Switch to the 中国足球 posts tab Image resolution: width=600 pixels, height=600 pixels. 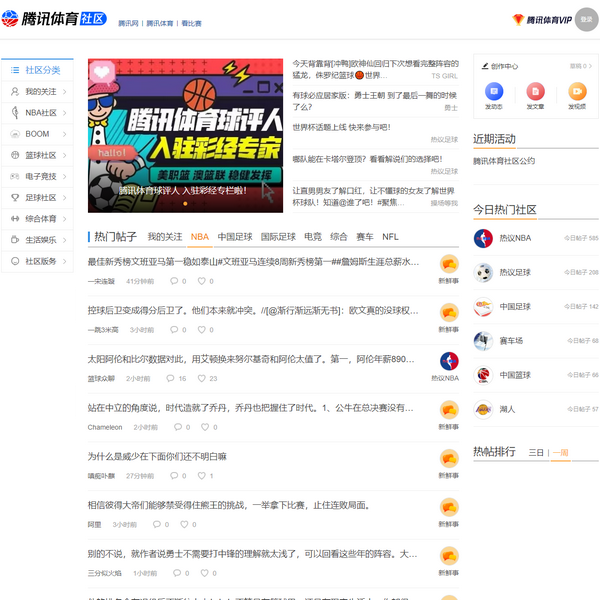coord(235,237)
